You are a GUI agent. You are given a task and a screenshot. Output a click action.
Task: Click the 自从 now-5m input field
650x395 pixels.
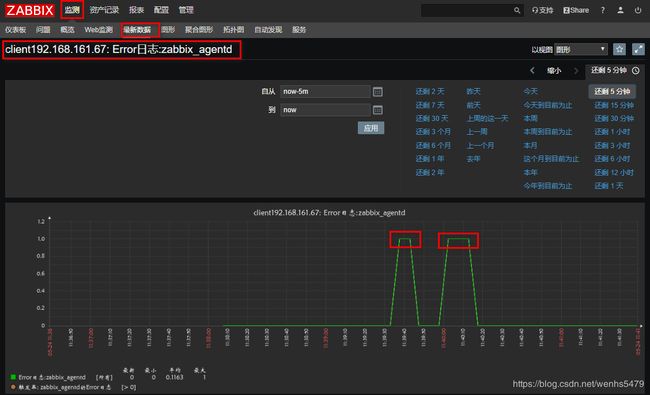[325, 92]
